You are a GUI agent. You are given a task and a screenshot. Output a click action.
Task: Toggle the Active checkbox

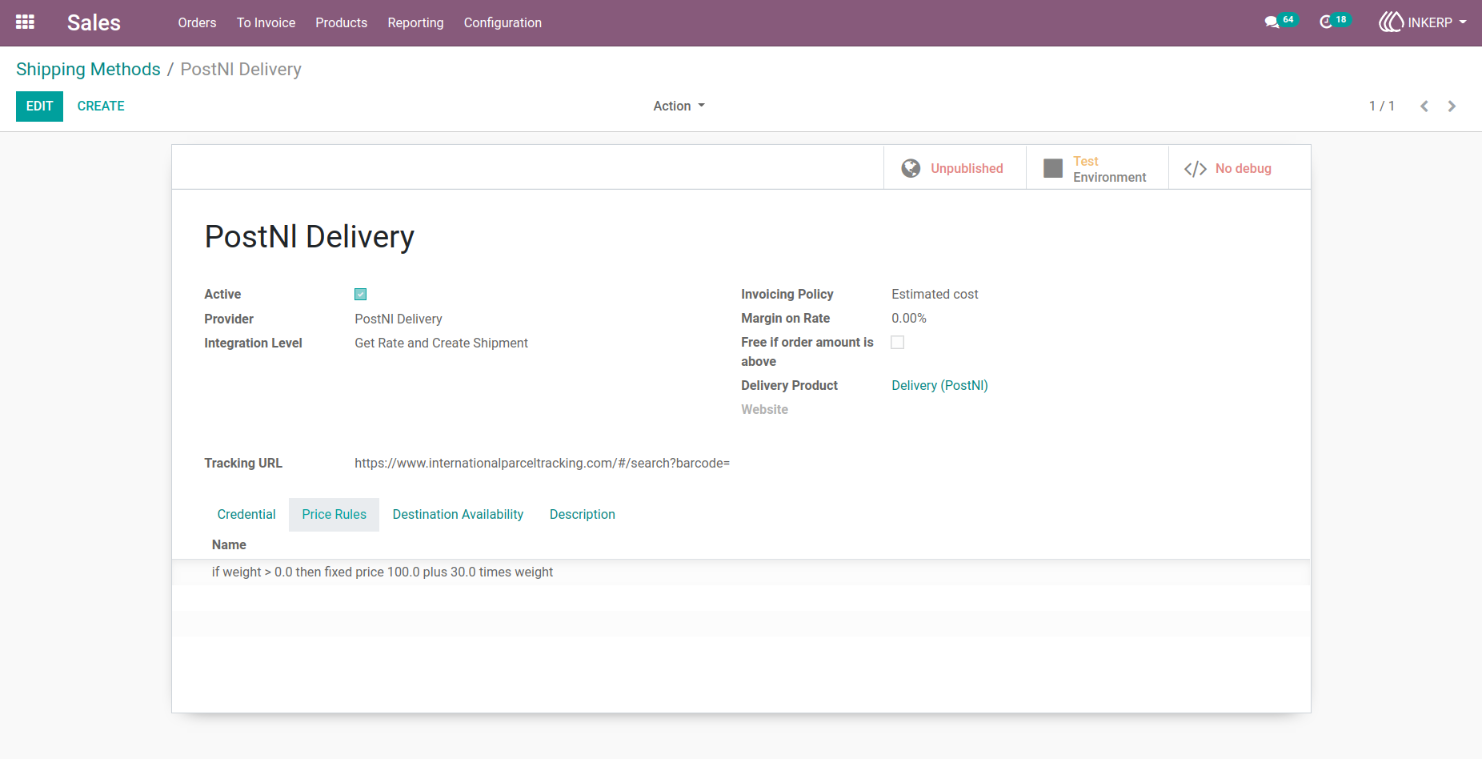tap(360, 294)
